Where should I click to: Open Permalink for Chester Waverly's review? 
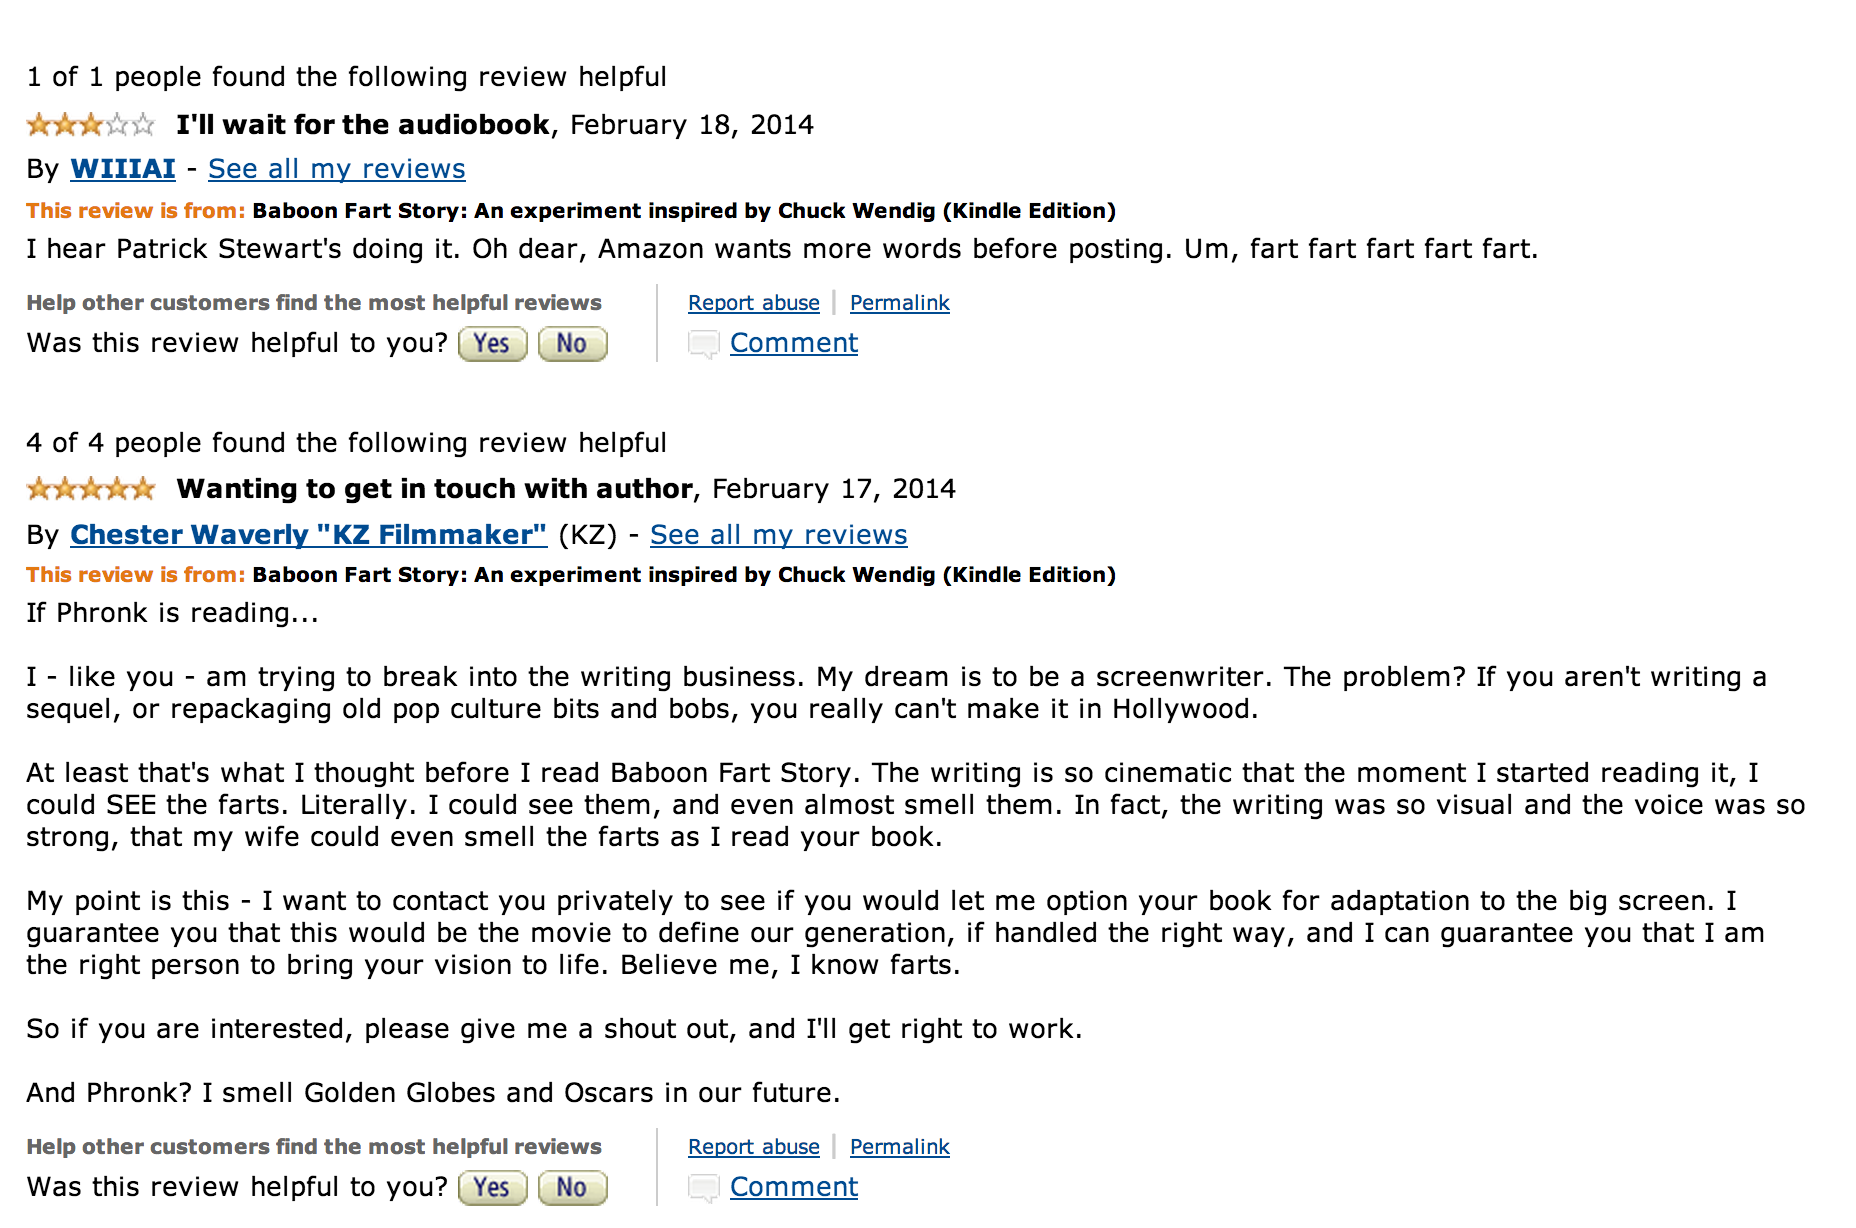(899, 1147)
